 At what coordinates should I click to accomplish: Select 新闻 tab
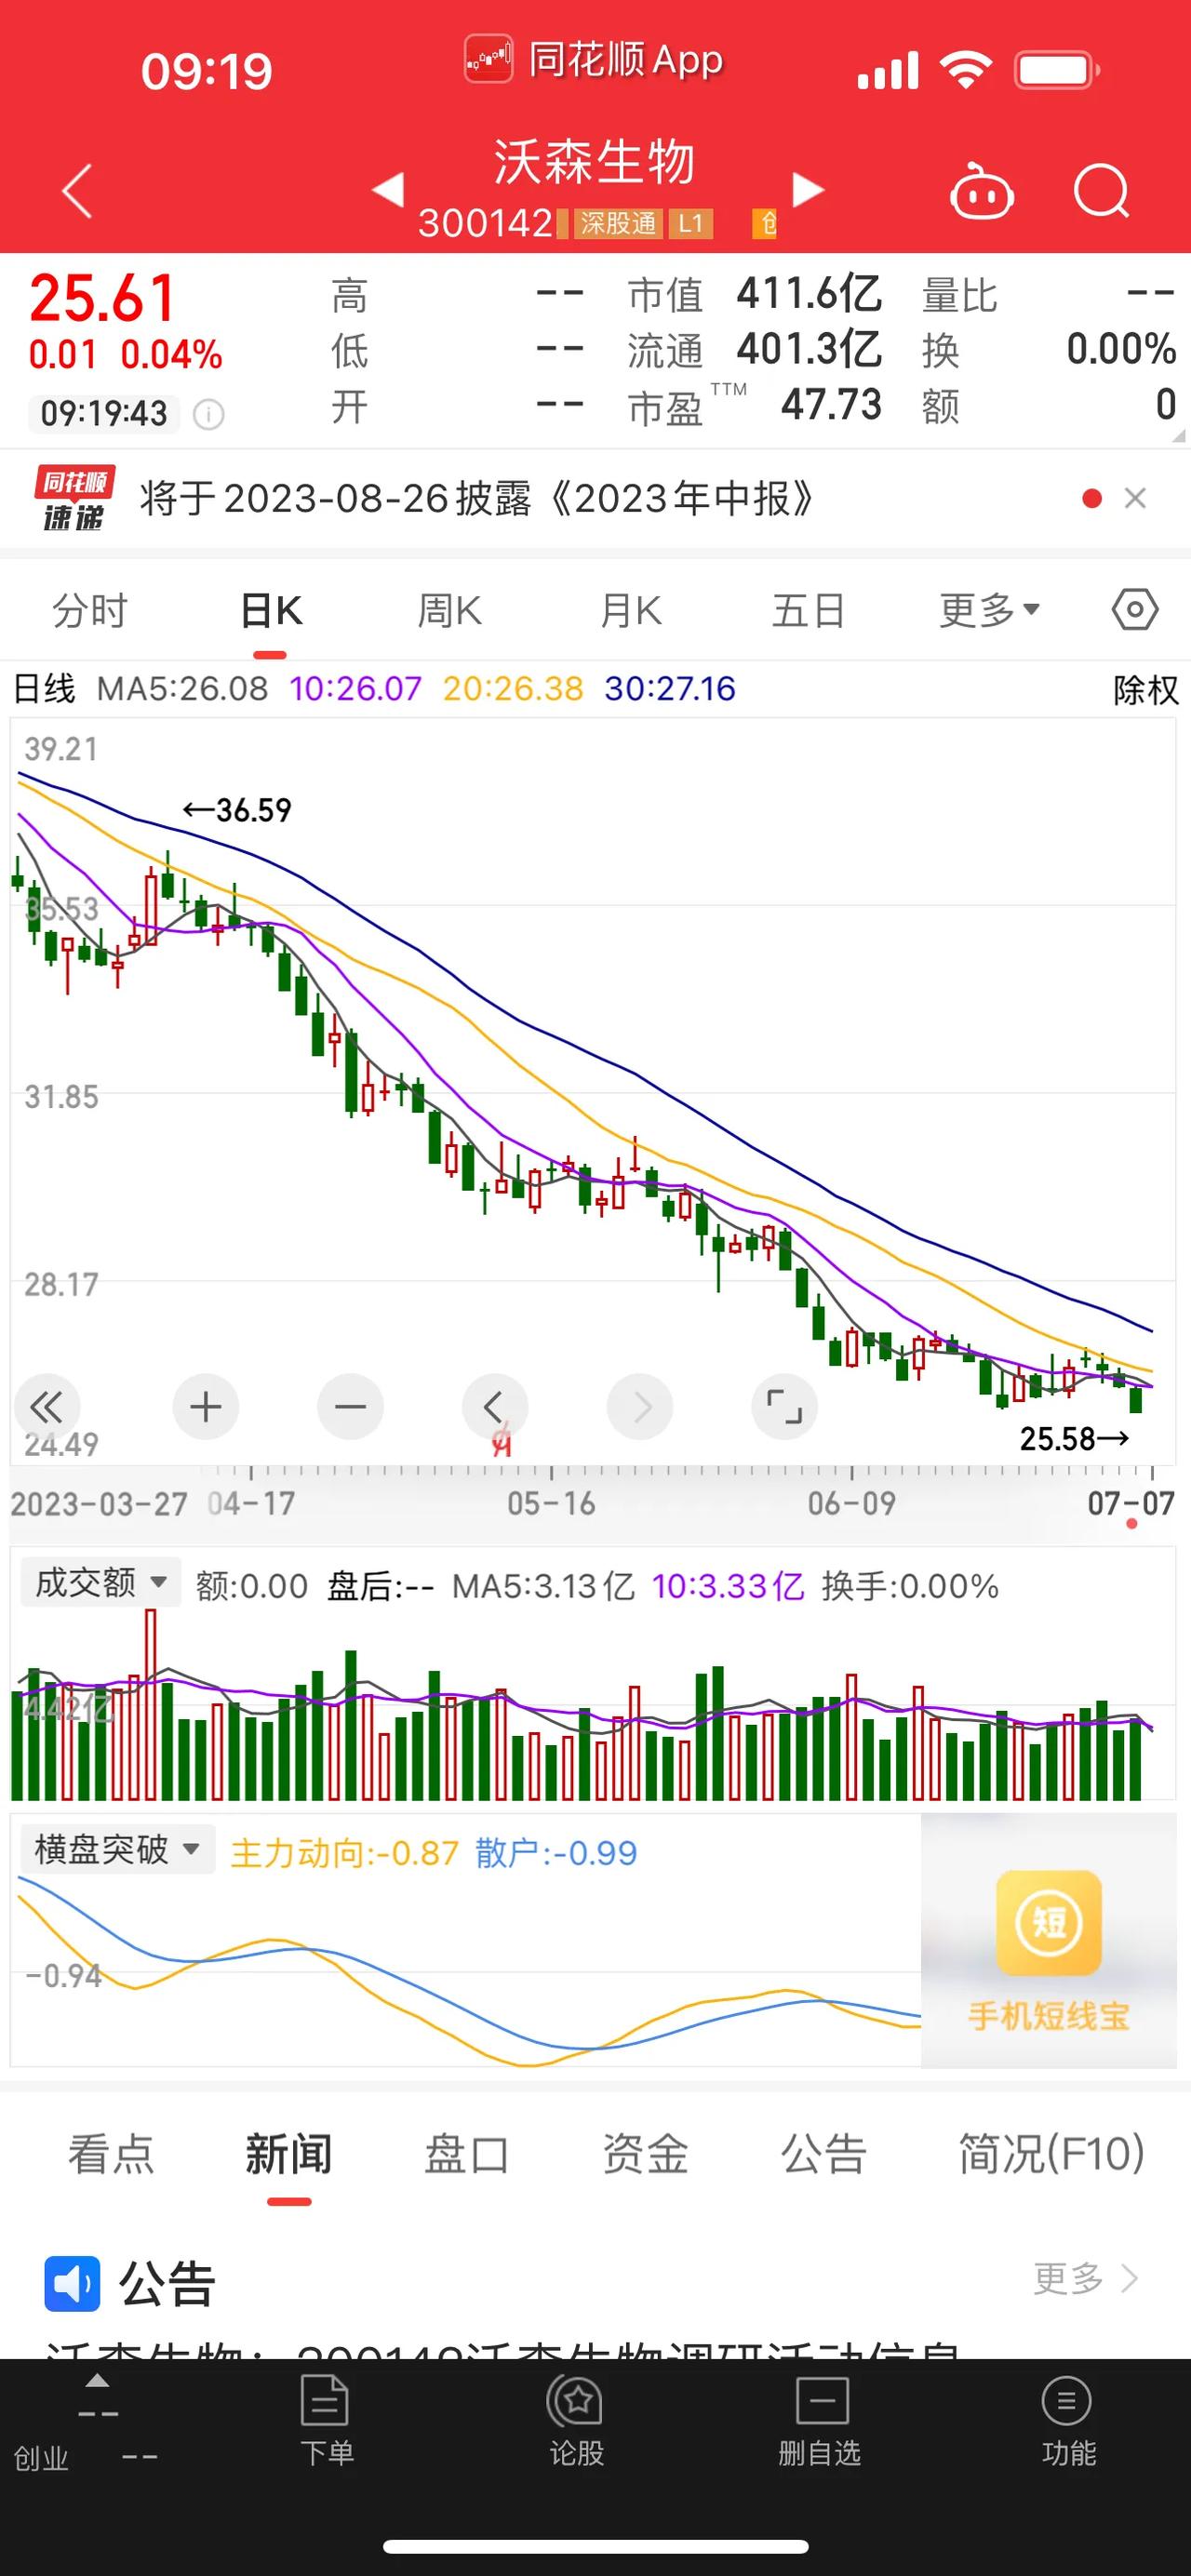point(289,2155)
